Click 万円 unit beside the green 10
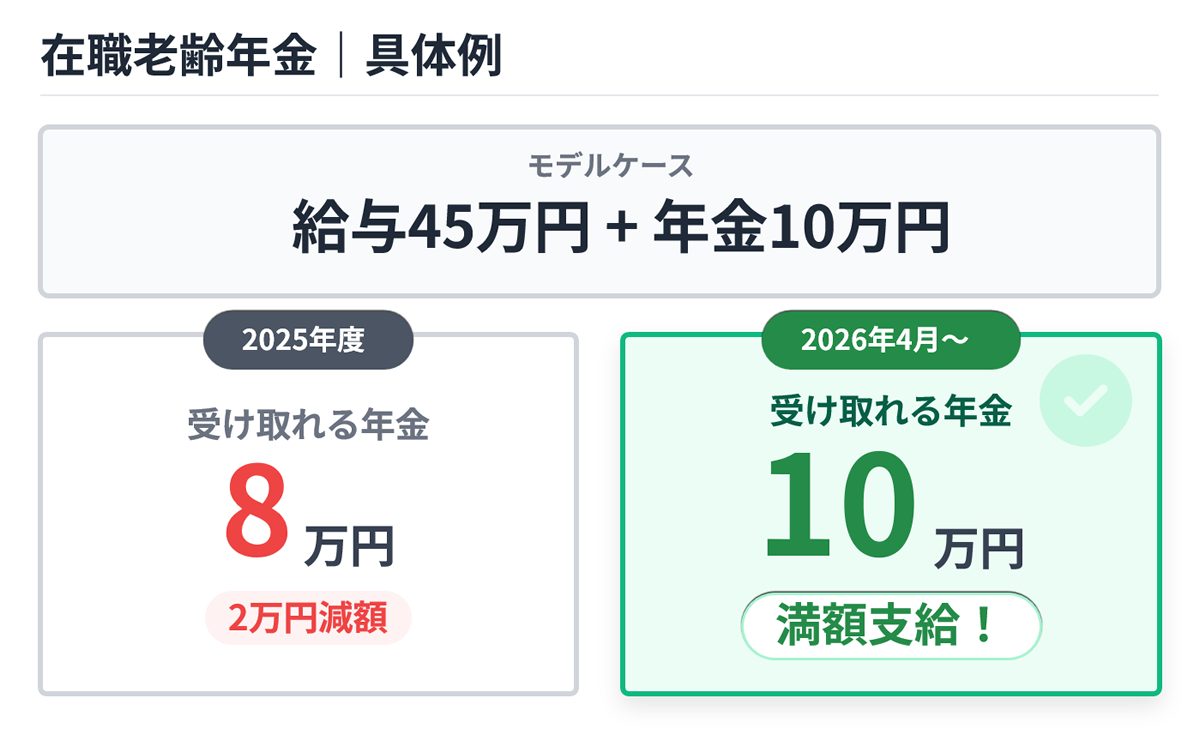This screenshot has width=1200, height=729. point(979,549)
